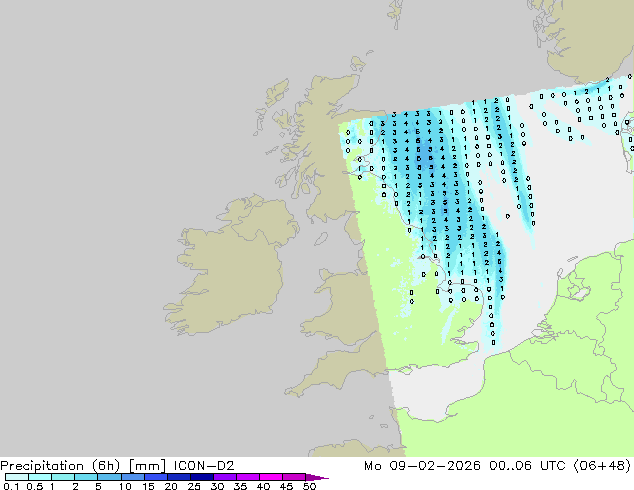Click the '10' legend scale label
Image resolution: width=634 pixels, height=490 pixels.
coord(125,486)
